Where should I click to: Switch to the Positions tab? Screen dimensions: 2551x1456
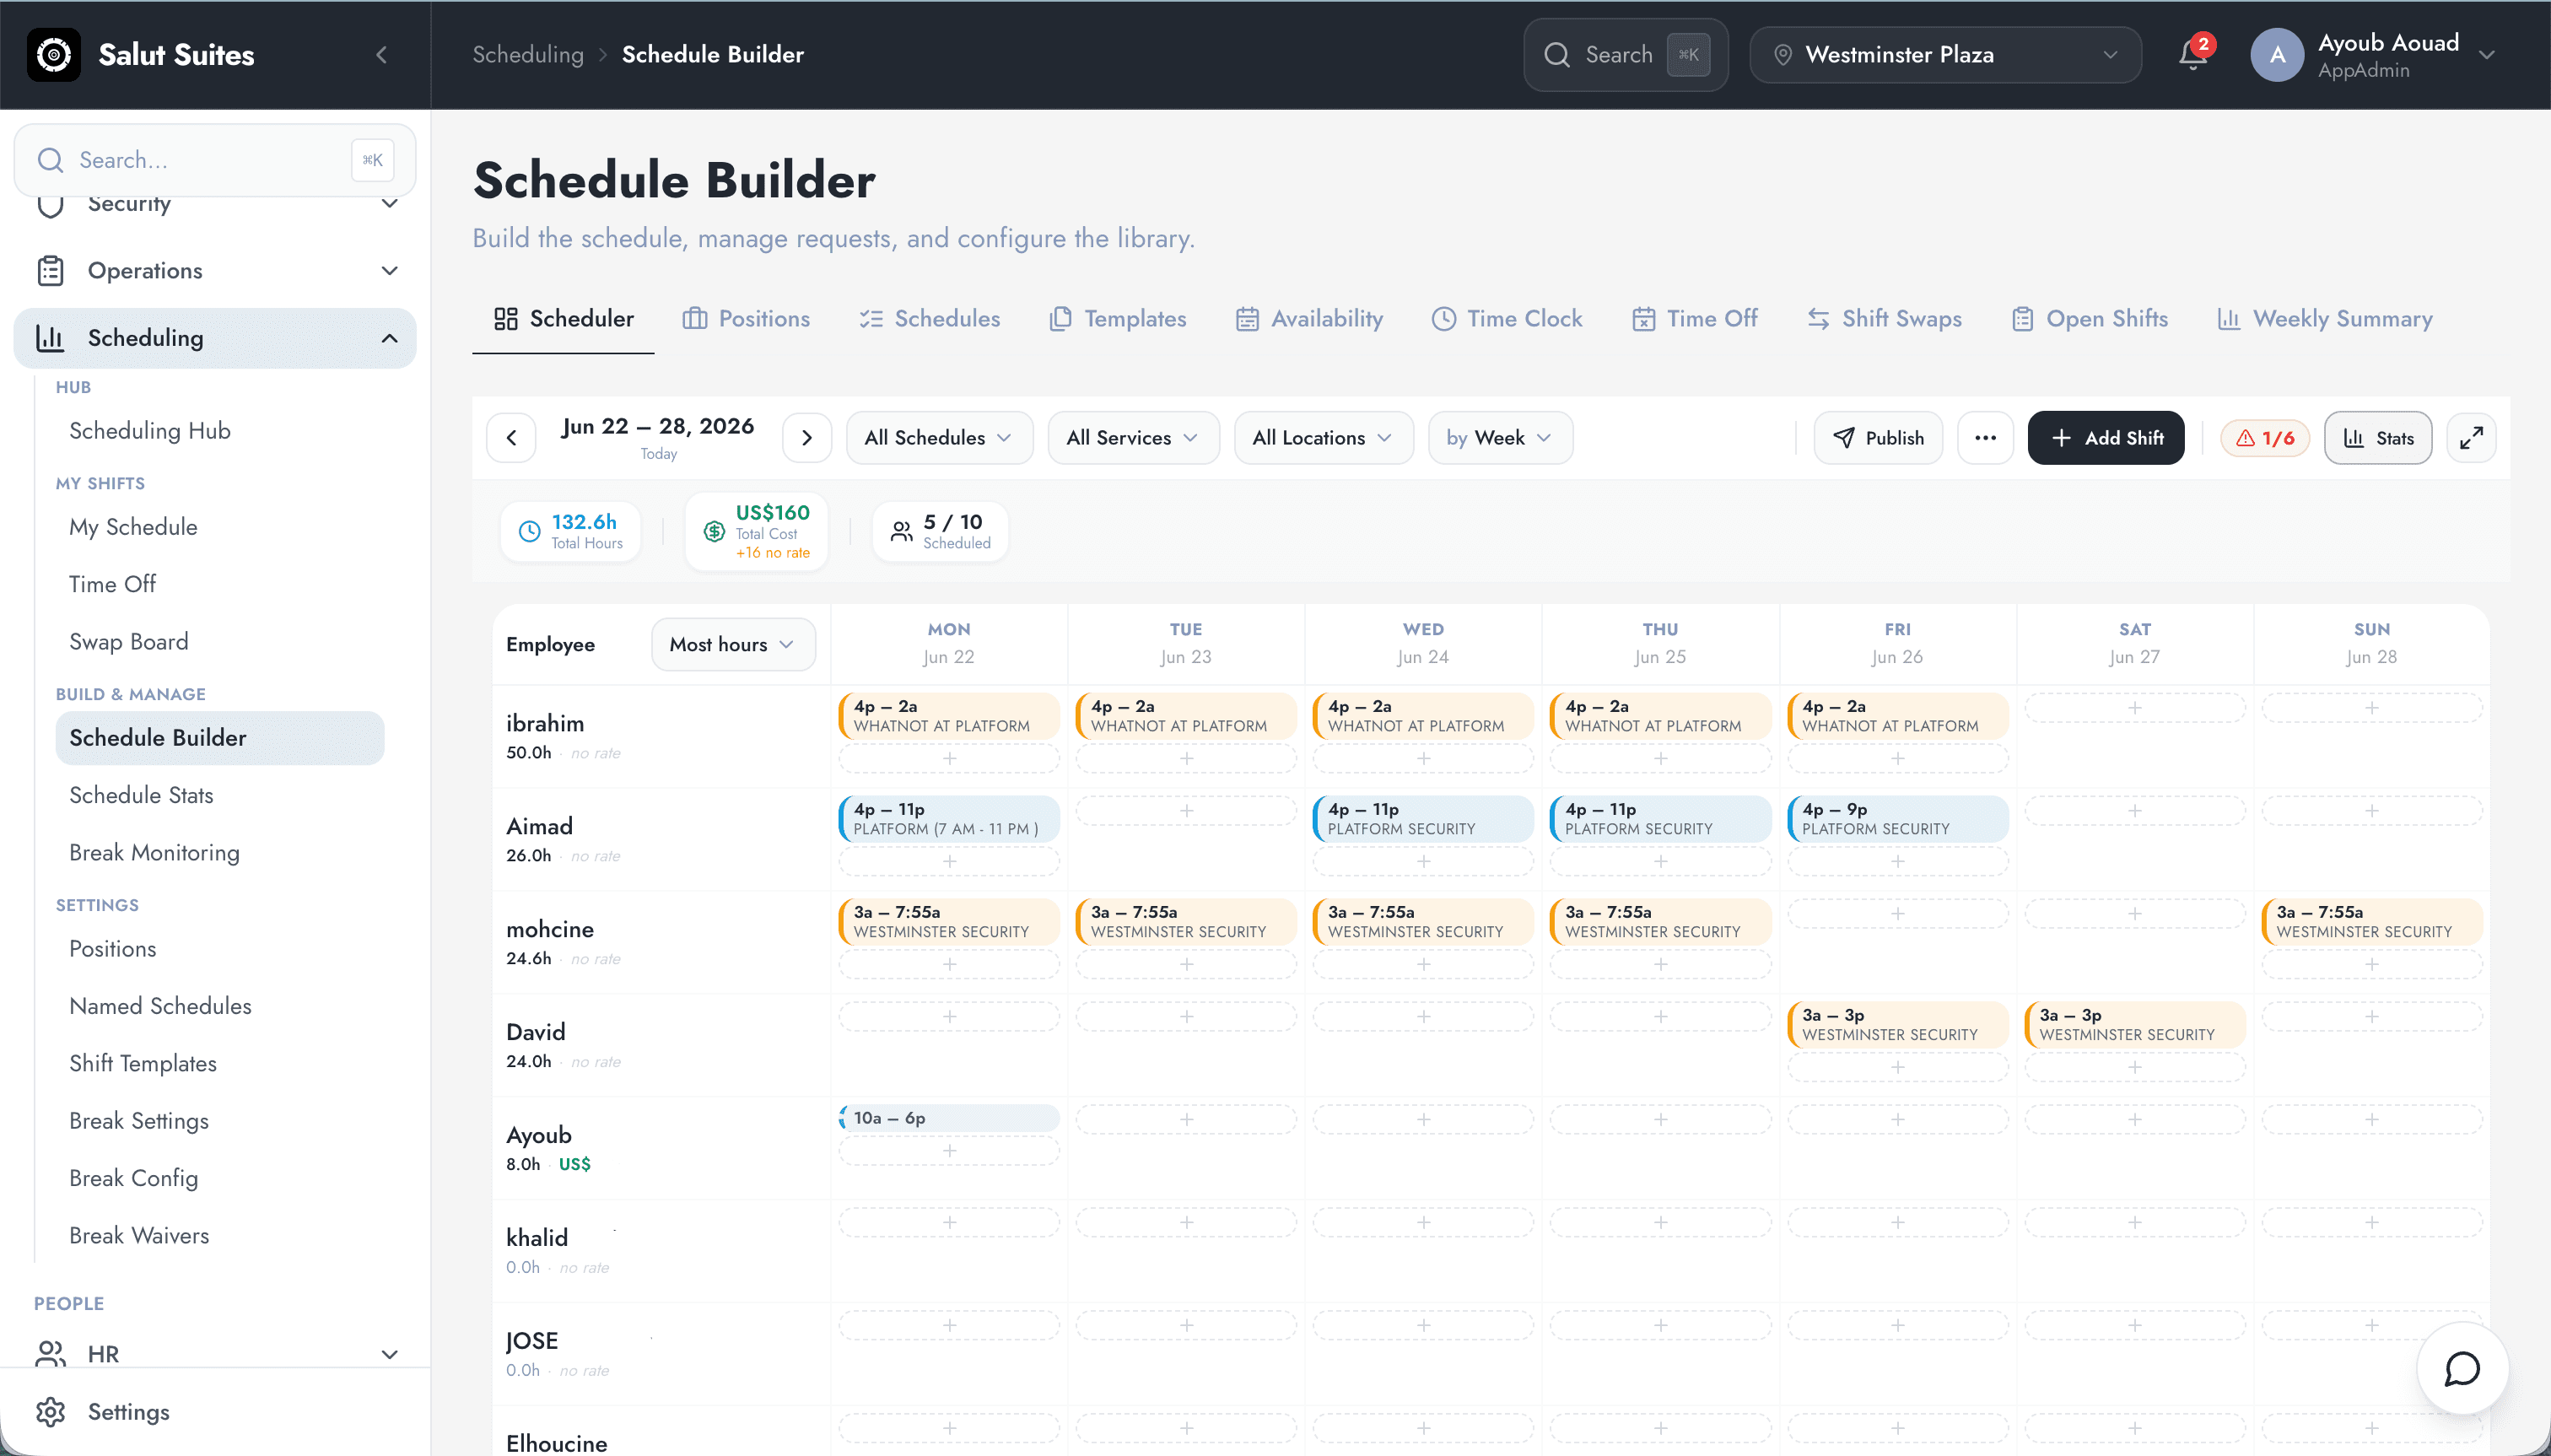pyautogui.click(x=746, y=319)
